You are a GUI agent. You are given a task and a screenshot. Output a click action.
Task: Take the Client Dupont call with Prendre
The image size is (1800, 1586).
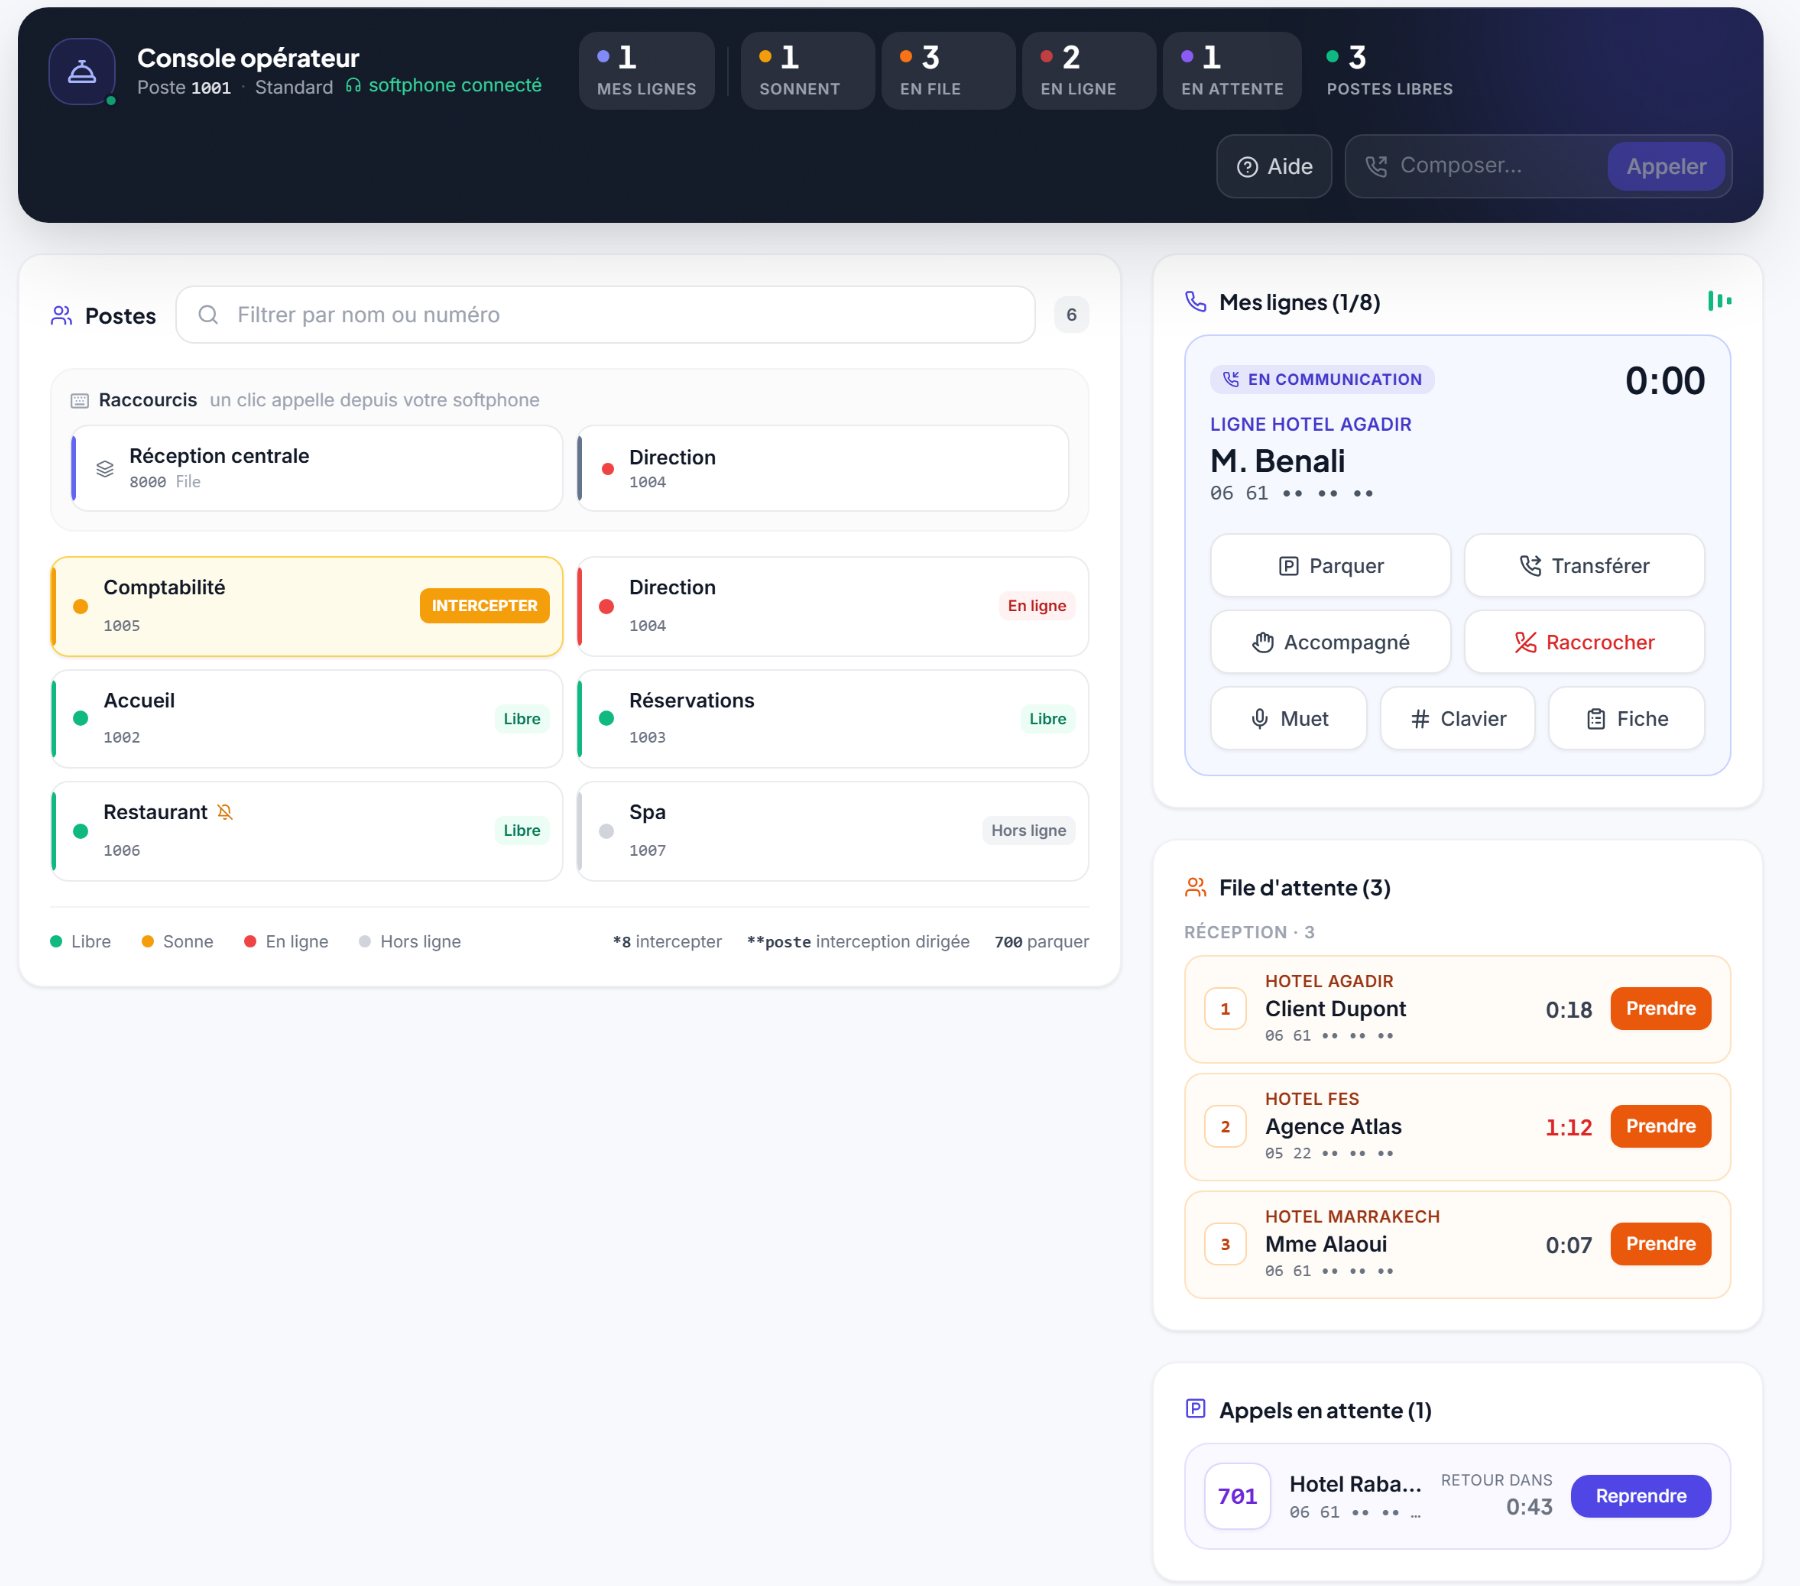click(x=1660, y=1009)
